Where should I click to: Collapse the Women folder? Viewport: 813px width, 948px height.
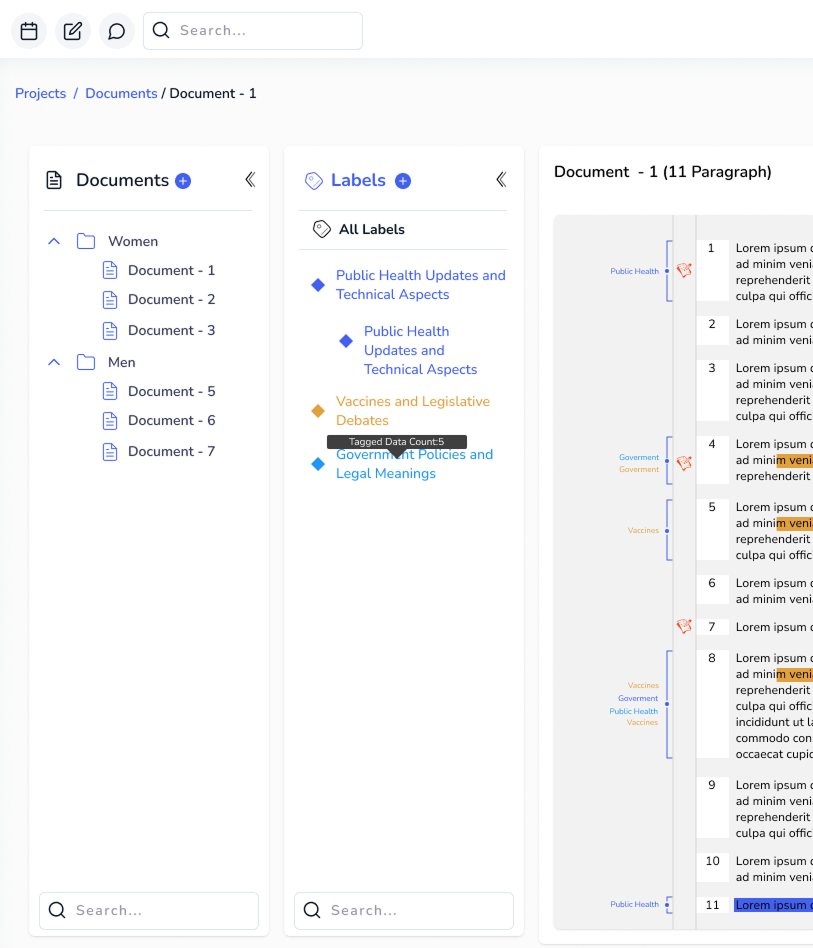point(54,241)
